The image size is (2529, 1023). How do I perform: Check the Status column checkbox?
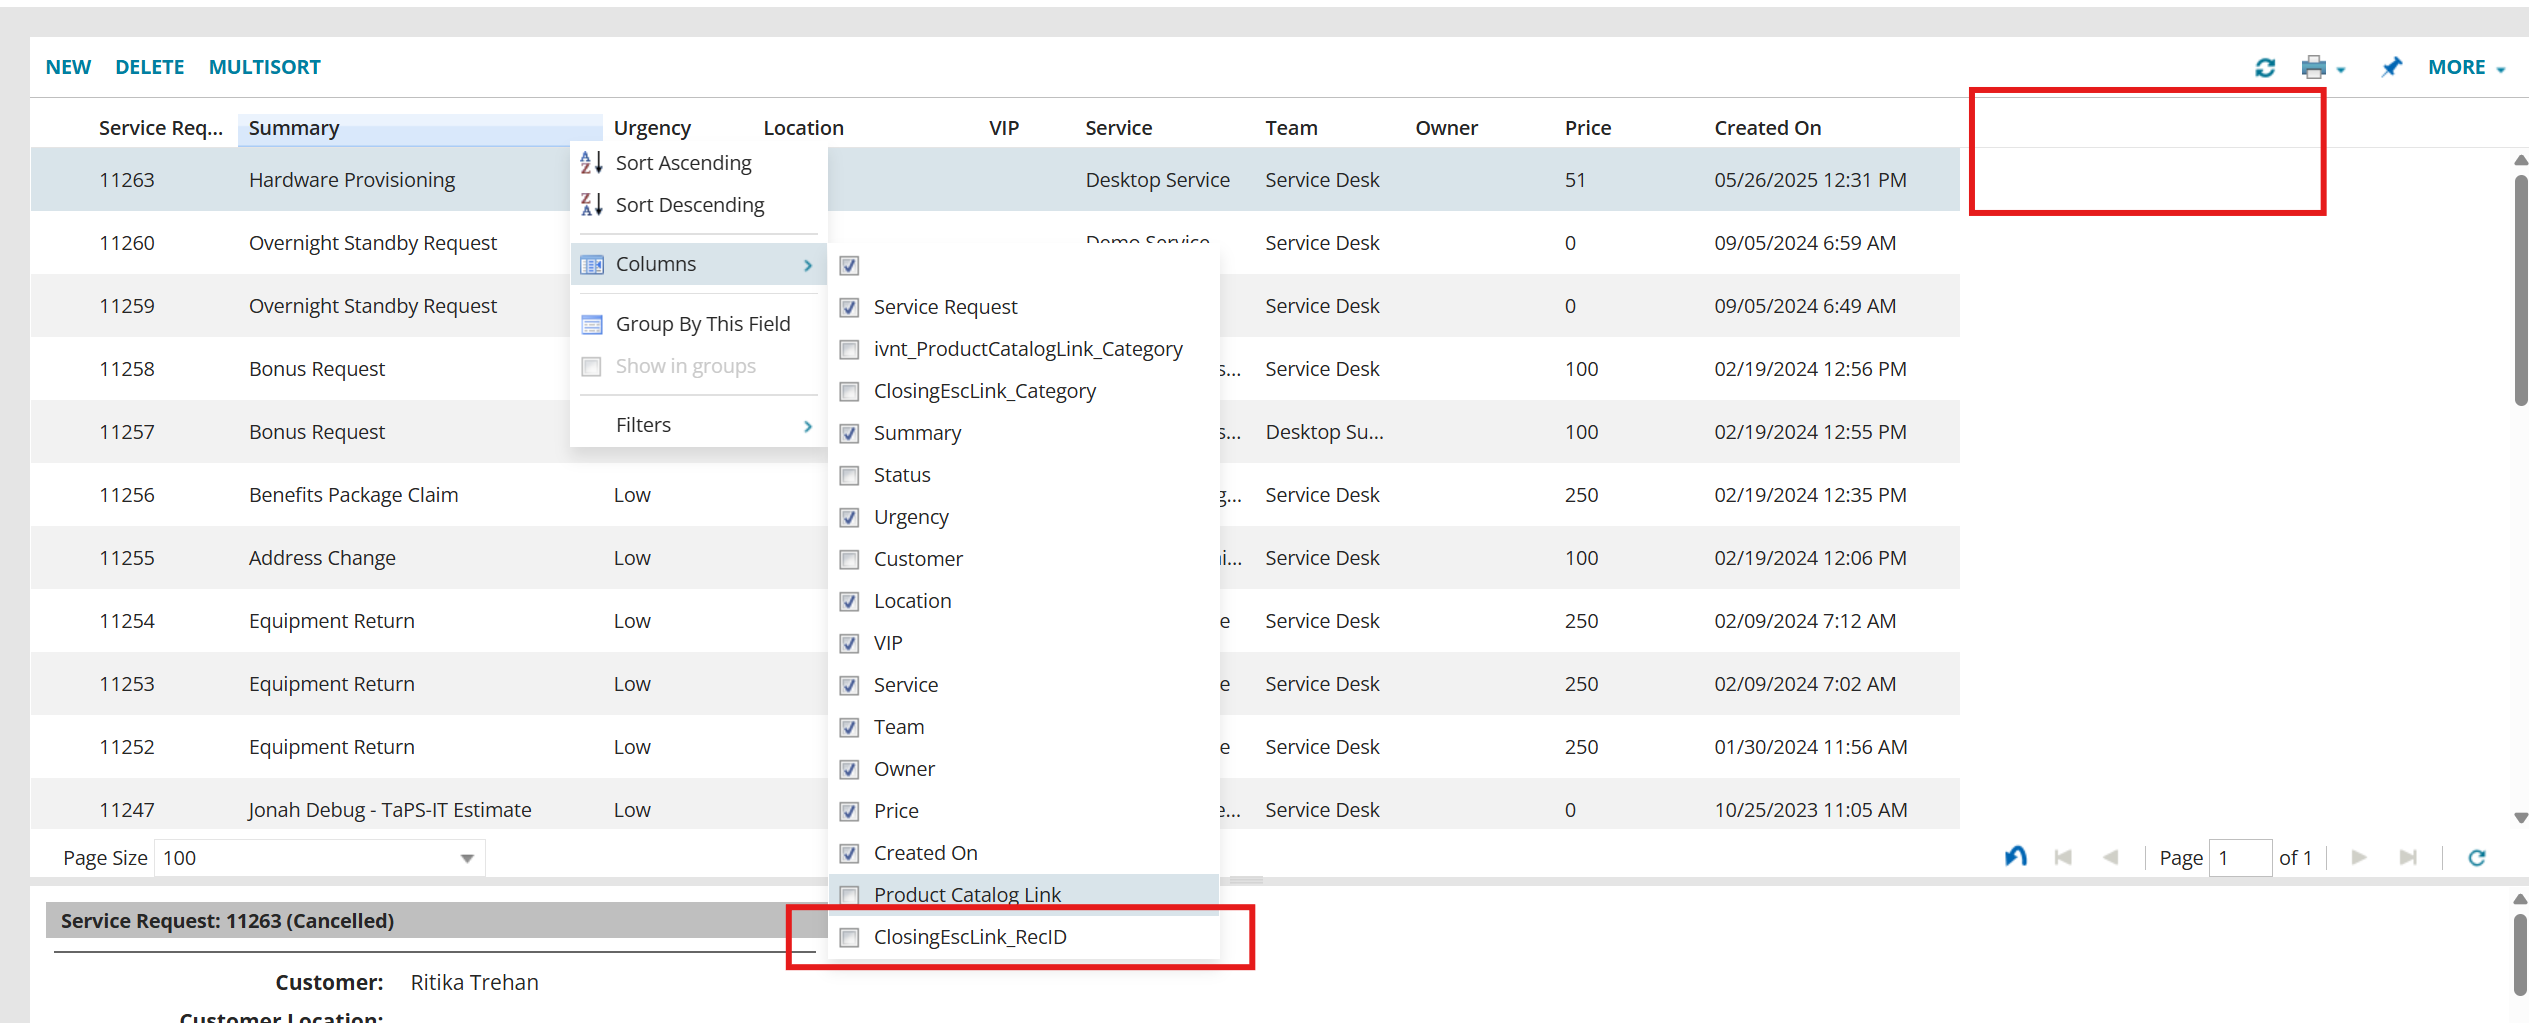(849, 475)
